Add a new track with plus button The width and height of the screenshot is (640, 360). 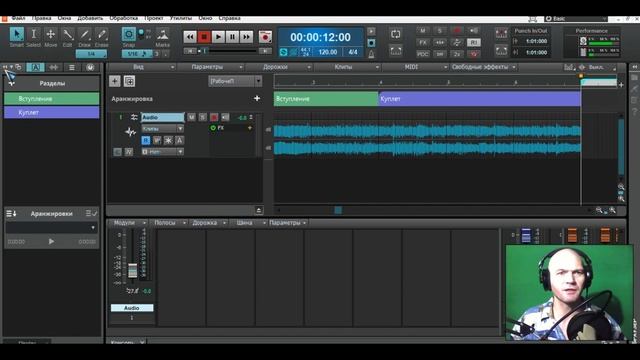(115, 81)
